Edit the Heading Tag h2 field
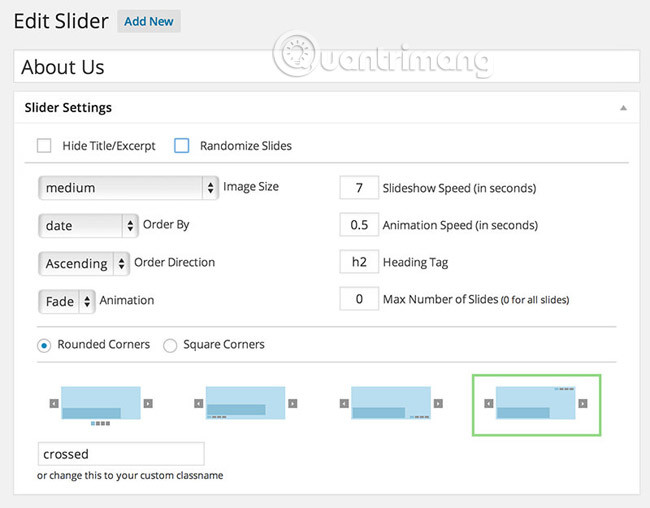This screenshot has height=508, width=650. [x=358, y=262]
